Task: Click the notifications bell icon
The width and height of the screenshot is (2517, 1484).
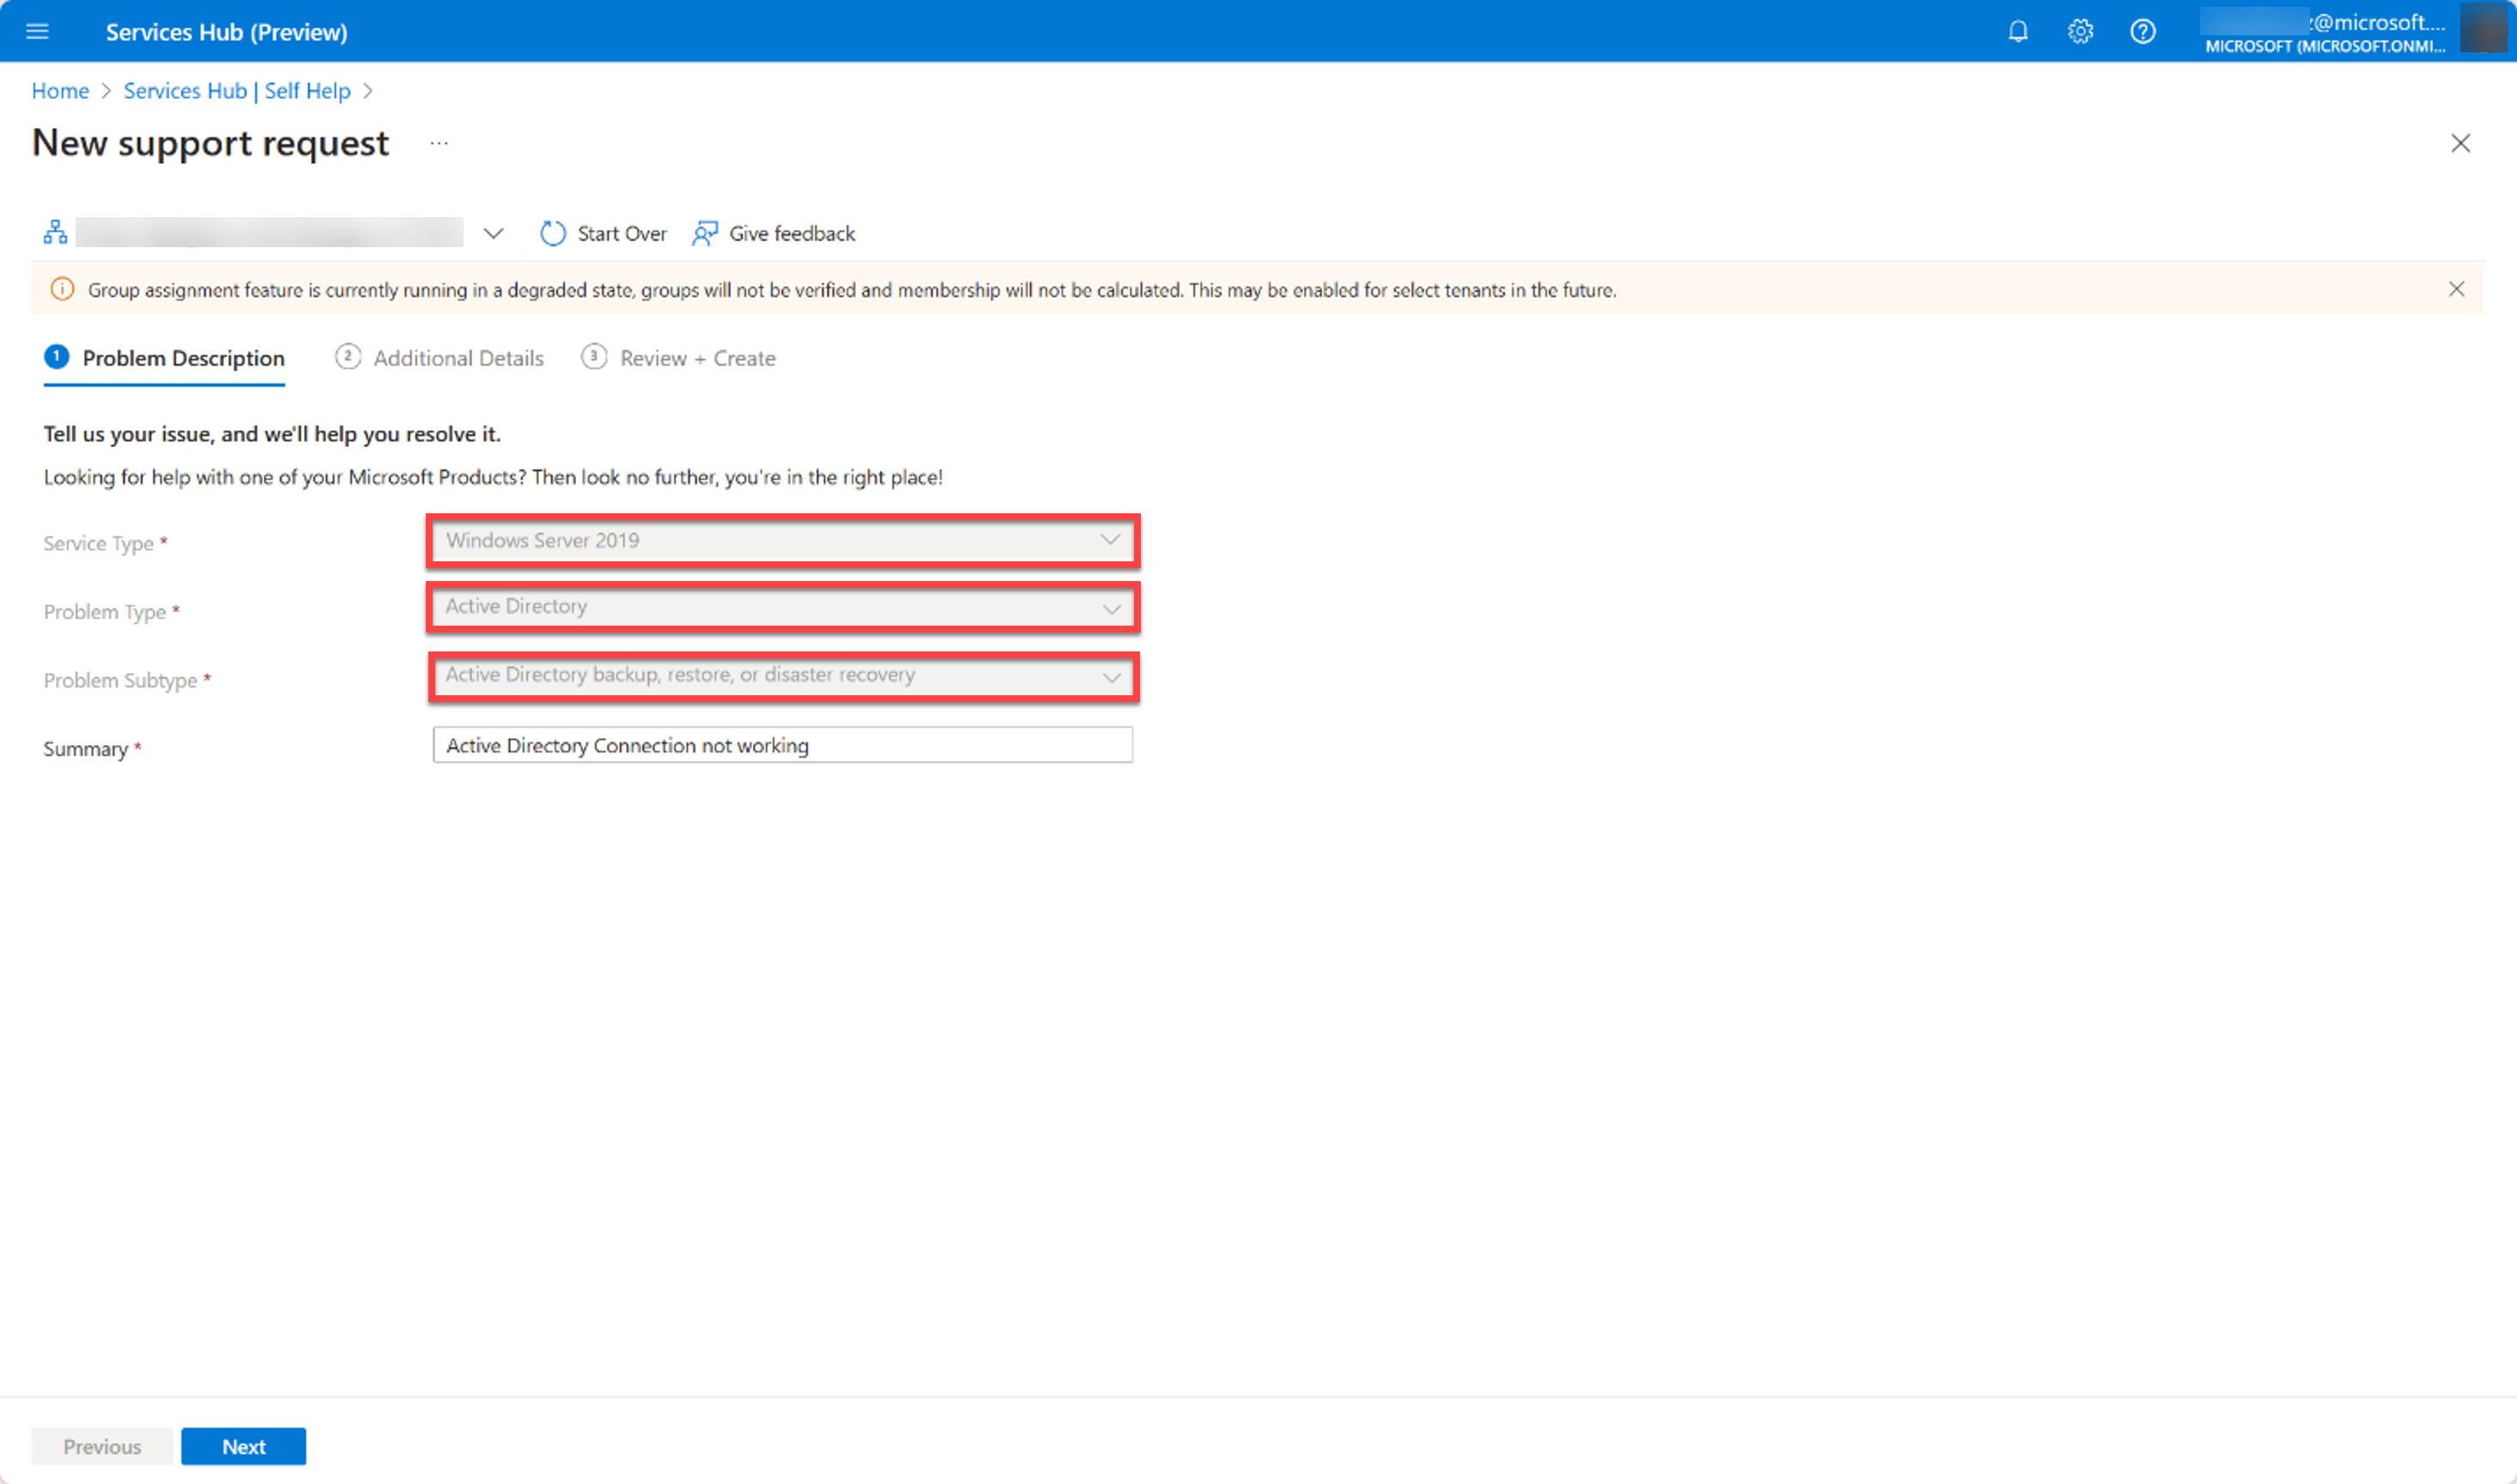Action: pos(2014,30)
